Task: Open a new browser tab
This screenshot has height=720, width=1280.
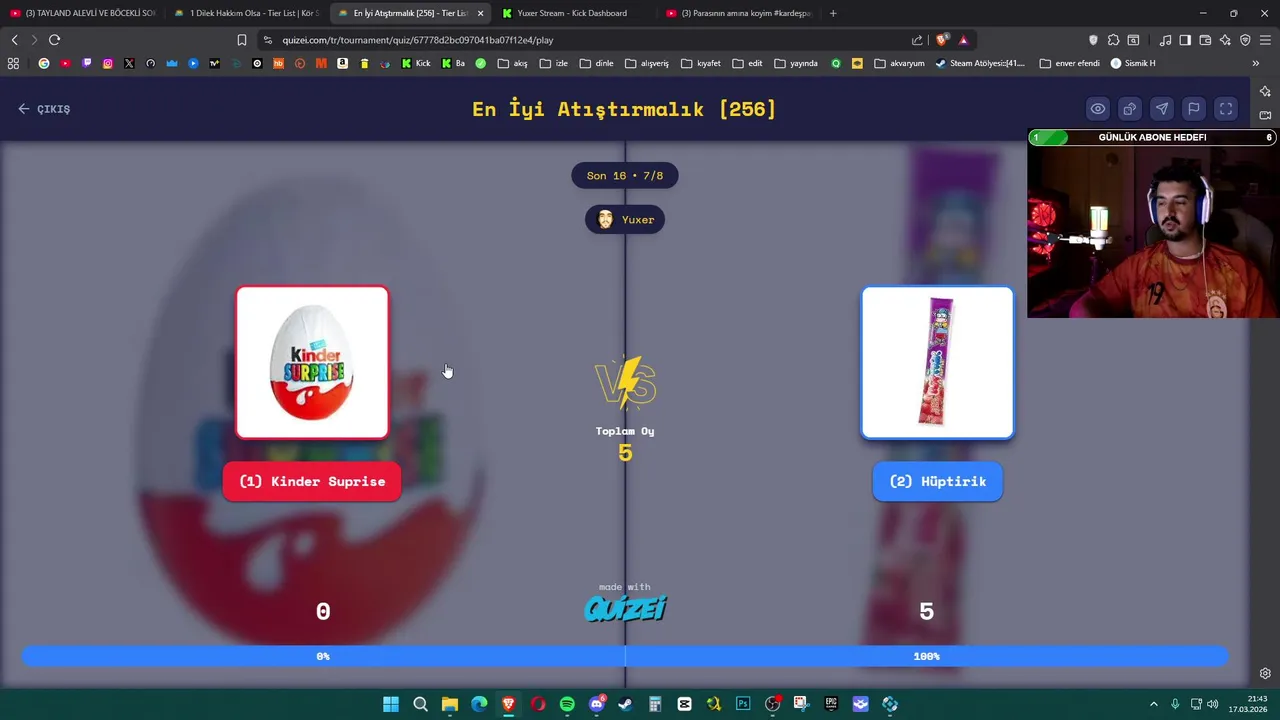Action: (833, 13)
